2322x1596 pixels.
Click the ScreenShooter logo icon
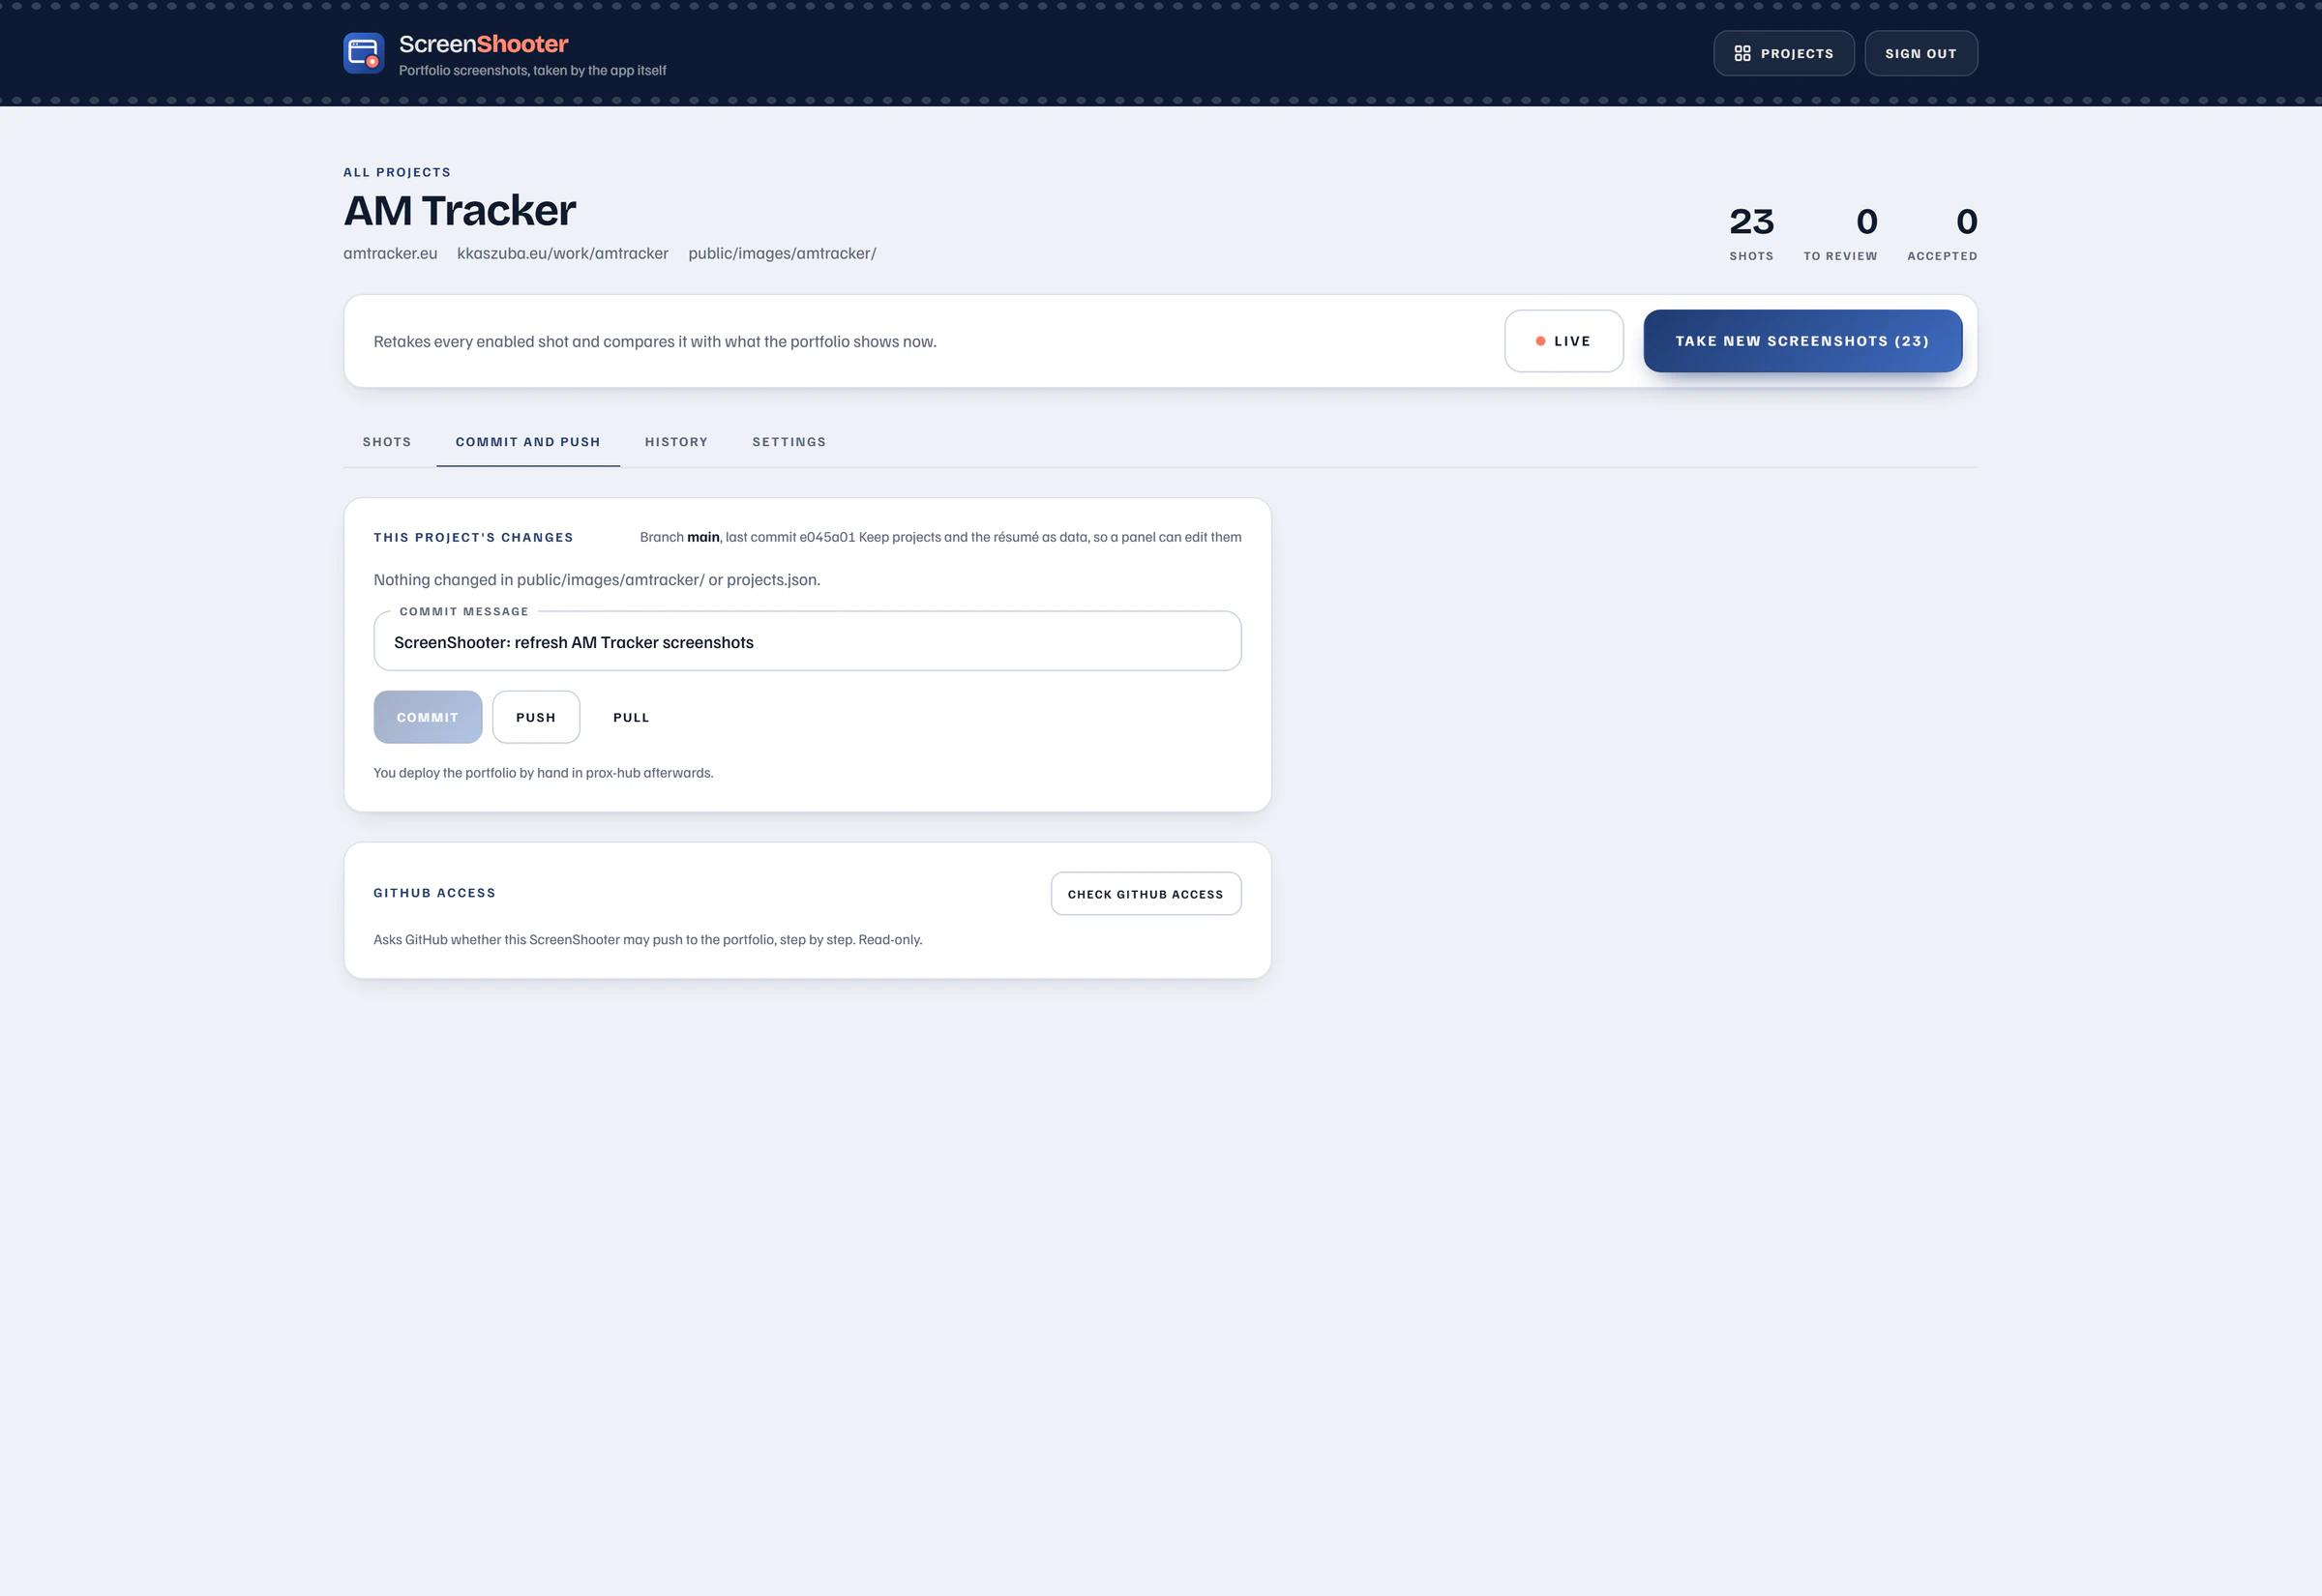[x=364, y=53]
